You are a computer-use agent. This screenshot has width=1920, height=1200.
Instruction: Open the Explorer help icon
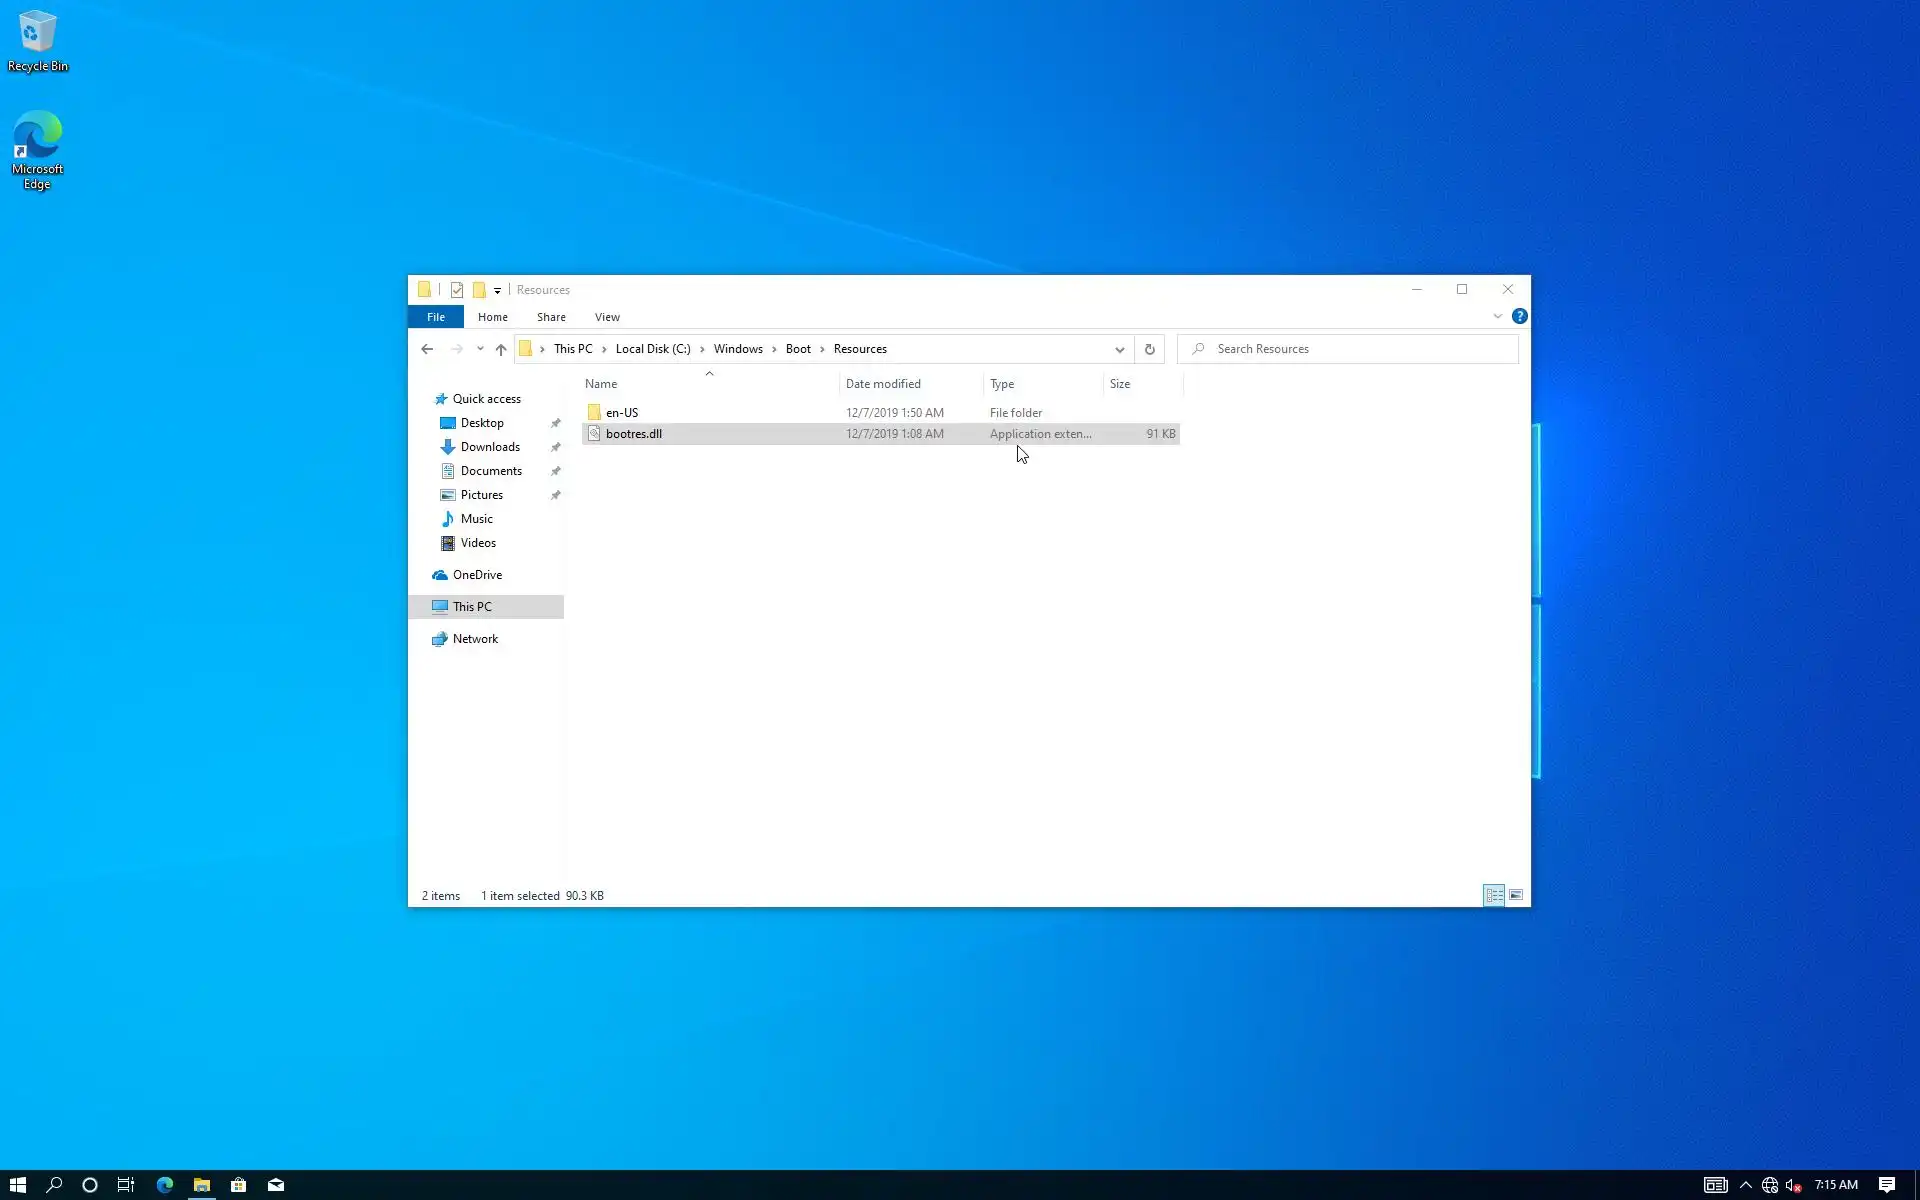tap(1519, 316)
